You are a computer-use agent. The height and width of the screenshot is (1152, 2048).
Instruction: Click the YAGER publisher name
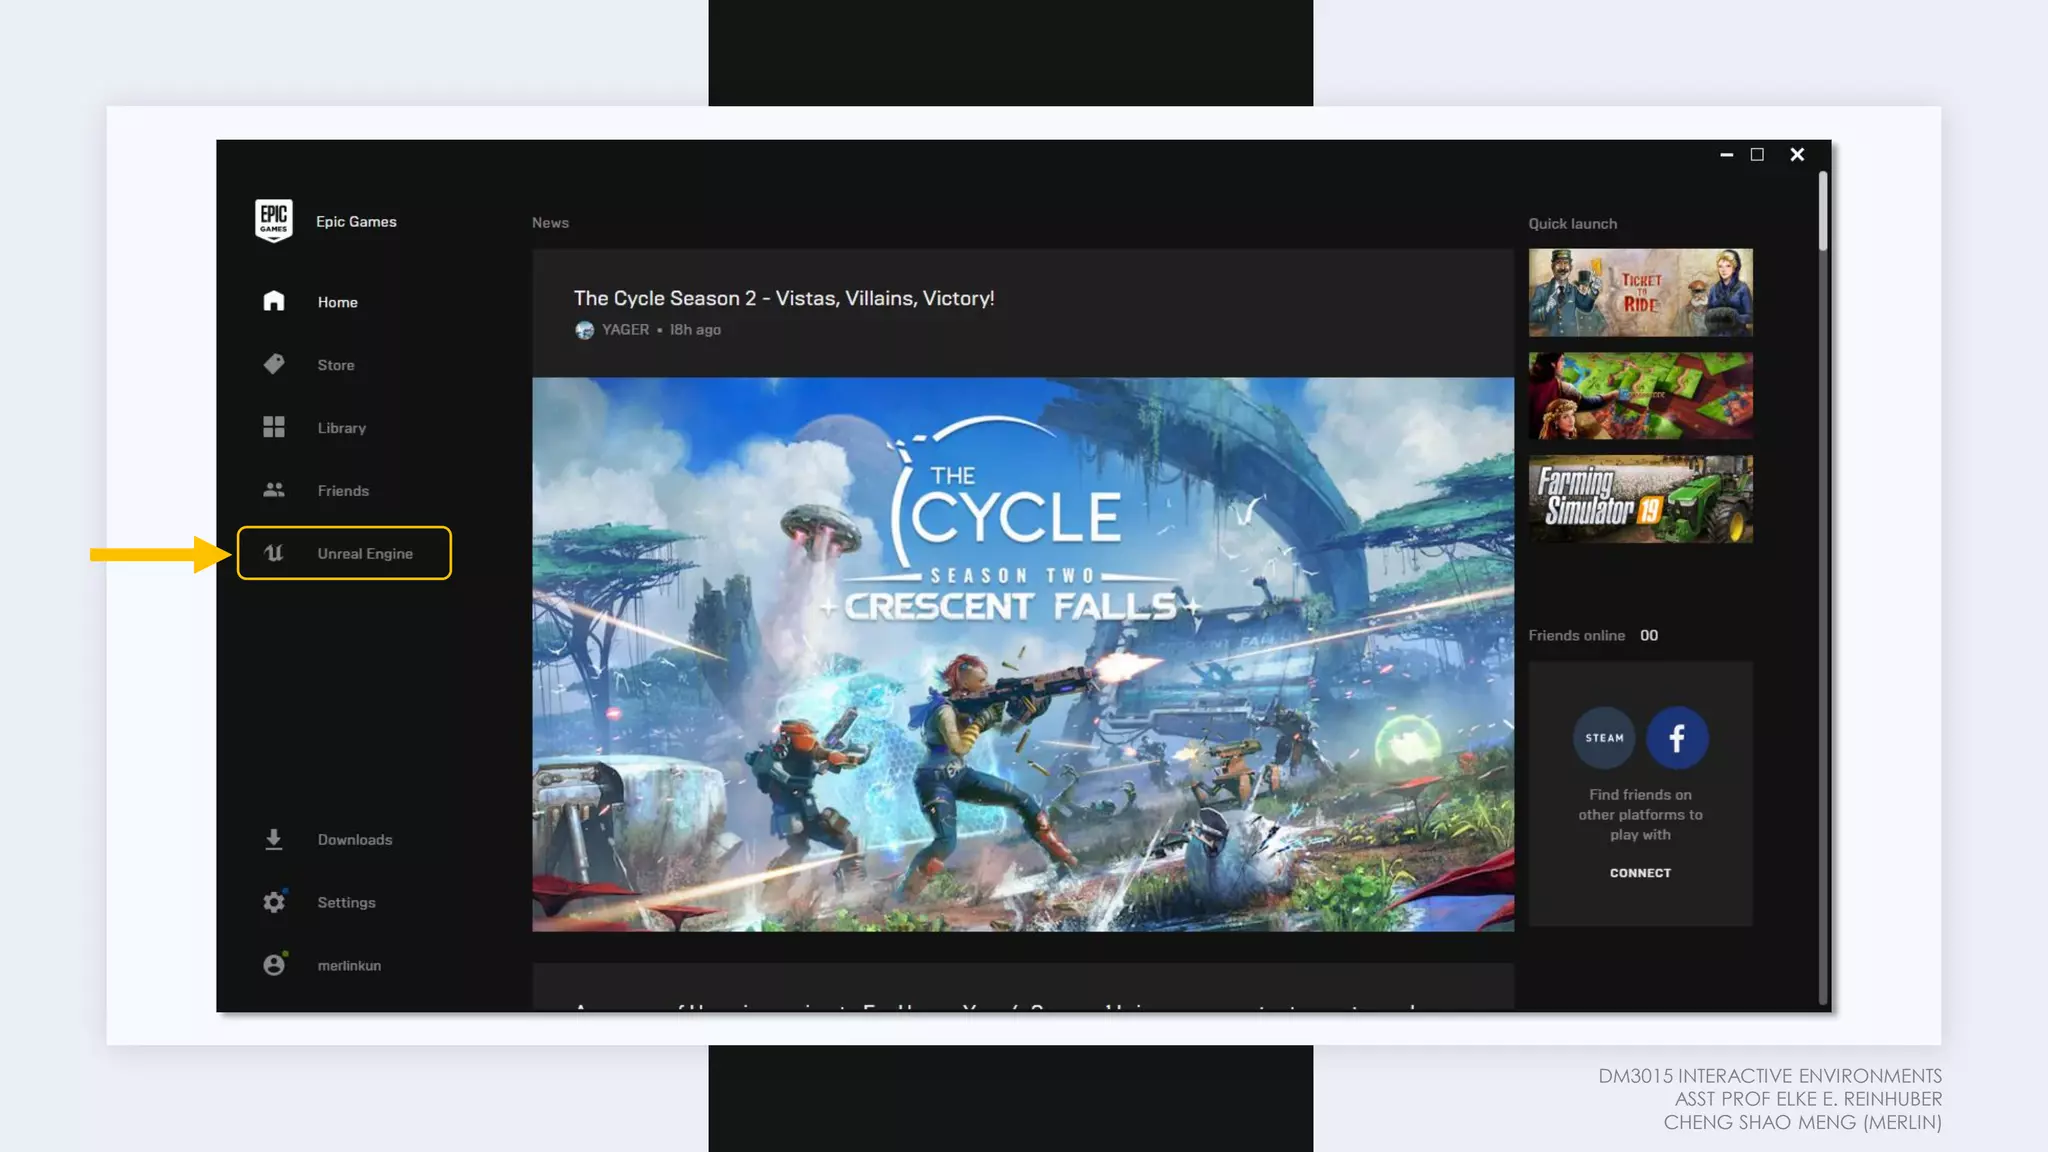(x=625, y=330)
